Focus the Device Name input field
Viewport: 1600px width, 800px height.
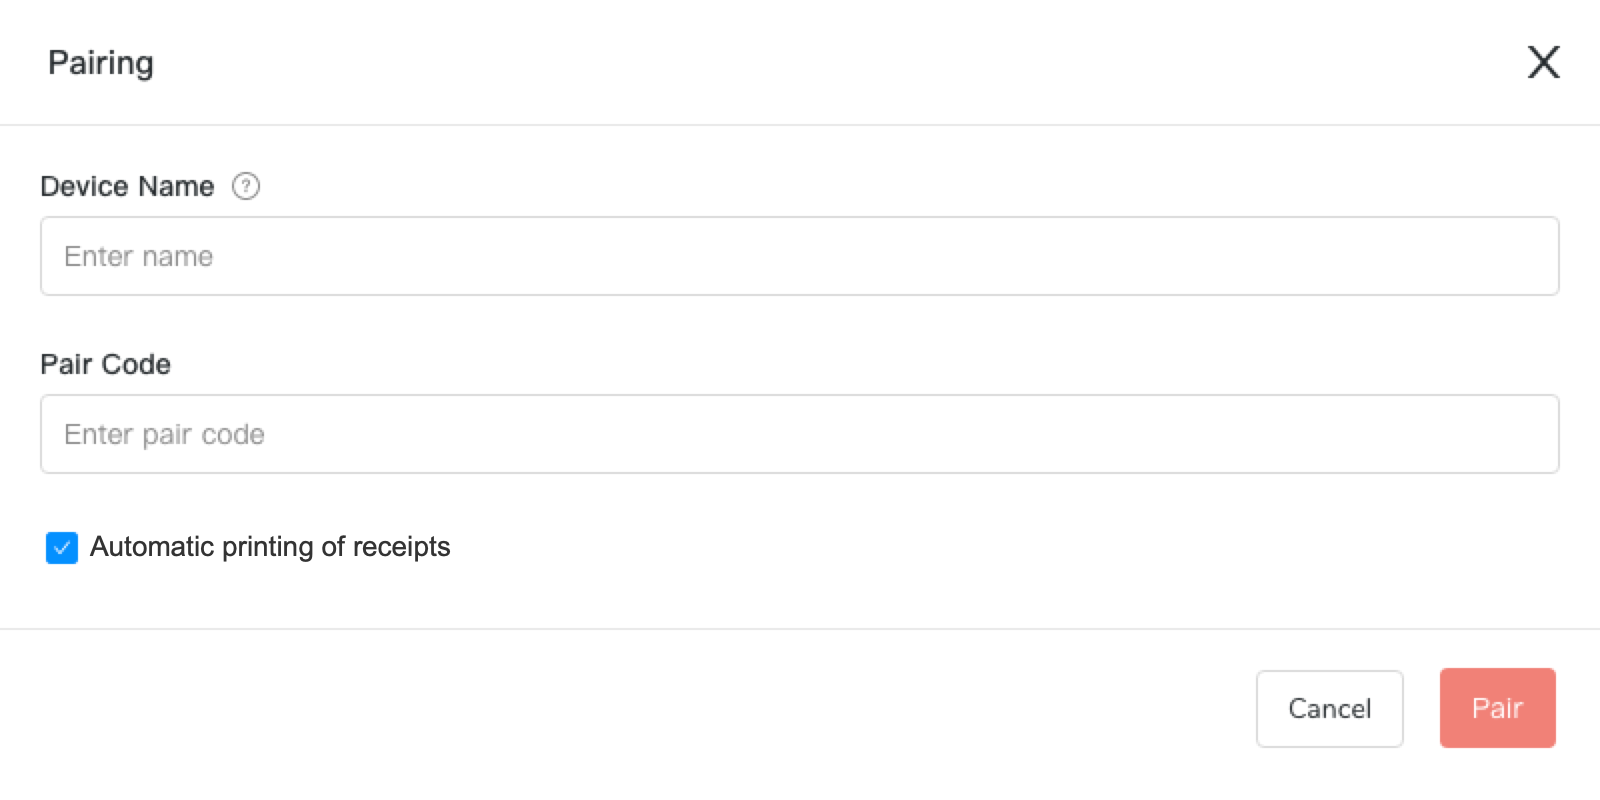pos(800,256)
